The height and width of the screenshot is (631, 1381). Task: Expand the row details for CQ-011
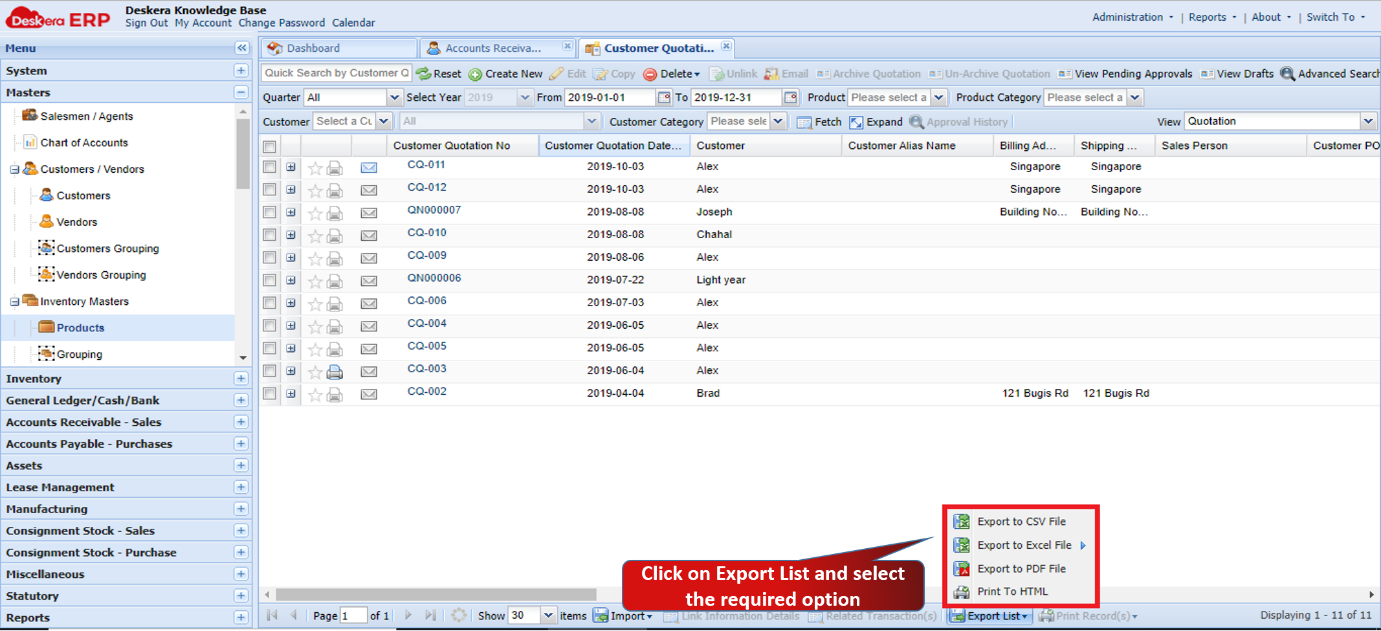click(291, 167)
